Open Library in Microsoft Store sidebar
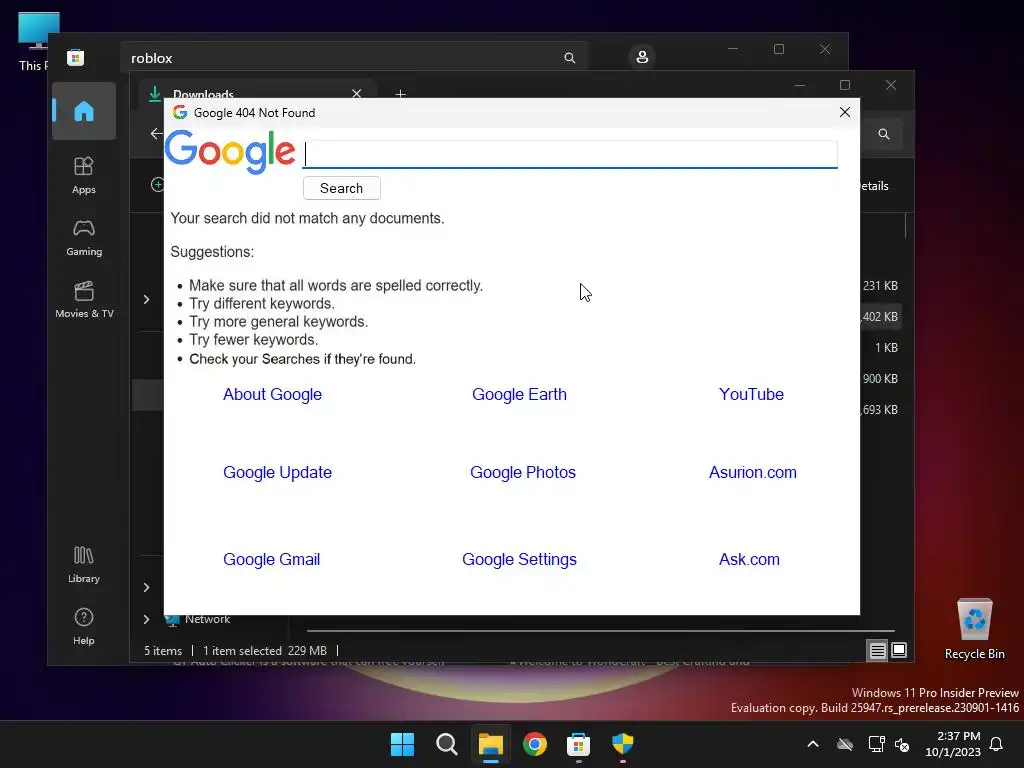The image size is (1024, 768). [84, 565]
